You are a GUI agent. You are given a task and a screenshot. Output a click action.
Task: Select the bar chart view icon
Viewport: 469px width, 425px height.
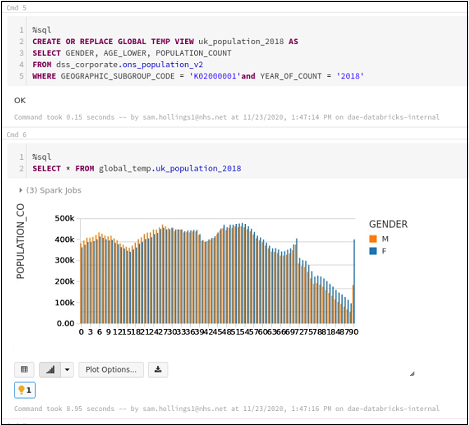point(50,370)
